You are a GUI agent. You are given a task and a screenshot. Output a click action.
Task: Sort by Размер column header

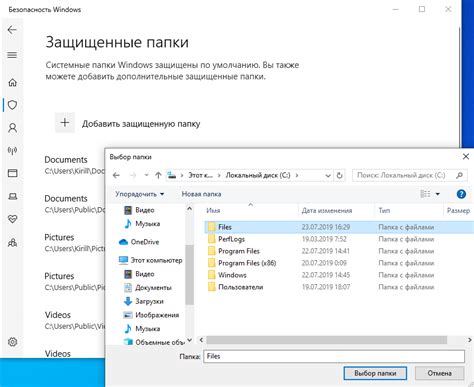[x=458, y=211]
